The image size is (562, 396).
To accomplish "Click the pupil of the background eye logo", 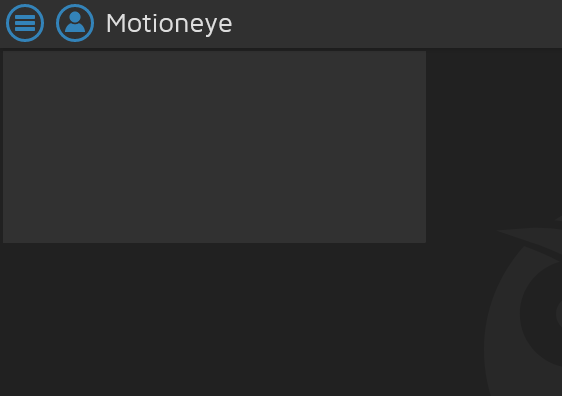I will 559,314.
